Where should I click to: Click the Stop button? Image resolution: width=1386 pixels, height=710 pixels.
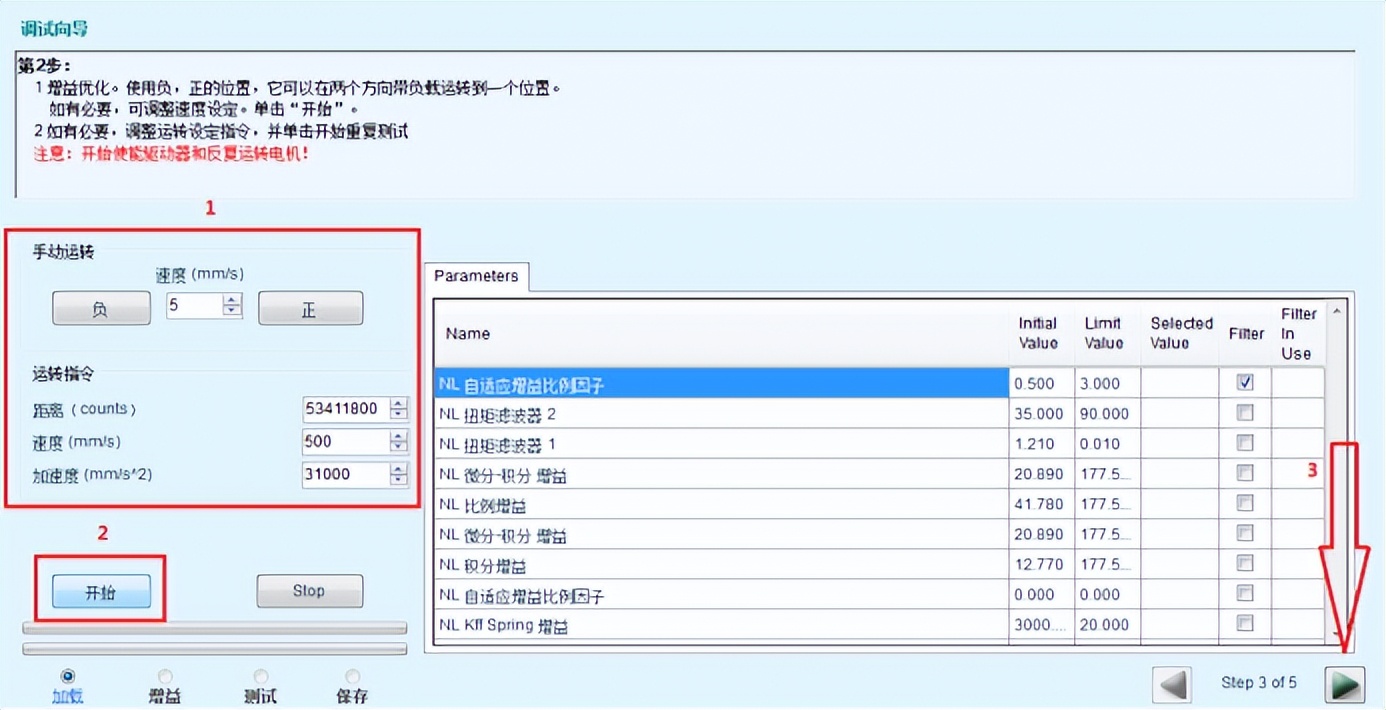pos(309,591)
